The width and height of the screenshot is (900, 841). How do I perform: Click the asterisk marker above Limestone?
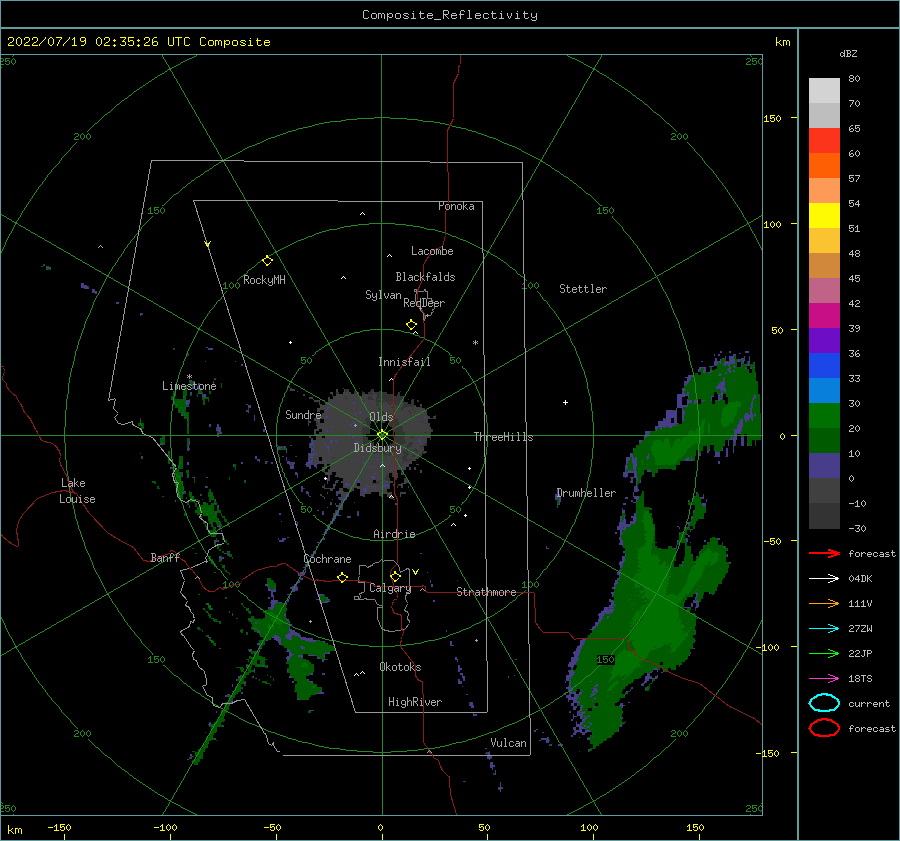pos(189,377)
